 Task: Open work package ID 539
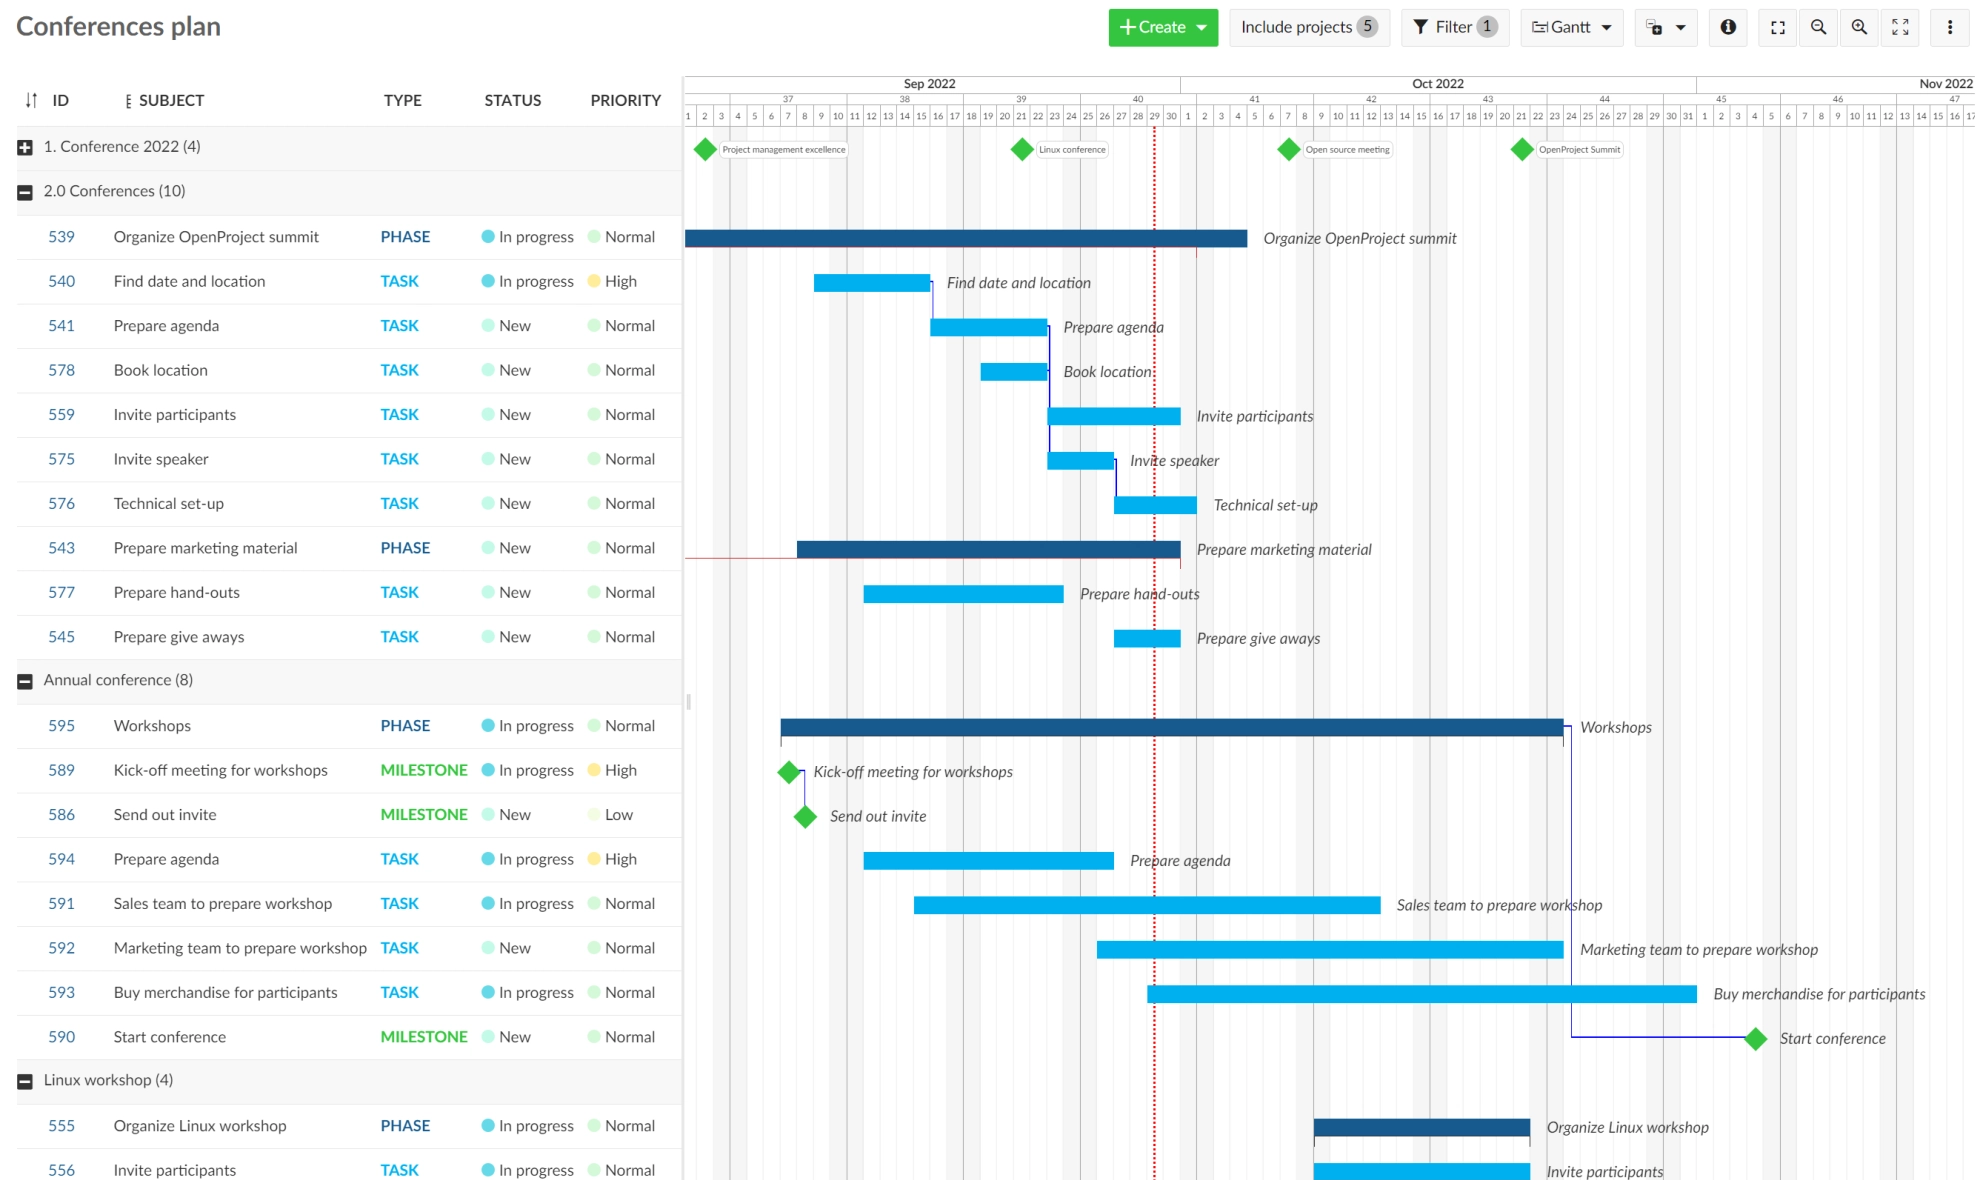click(61, 237)
